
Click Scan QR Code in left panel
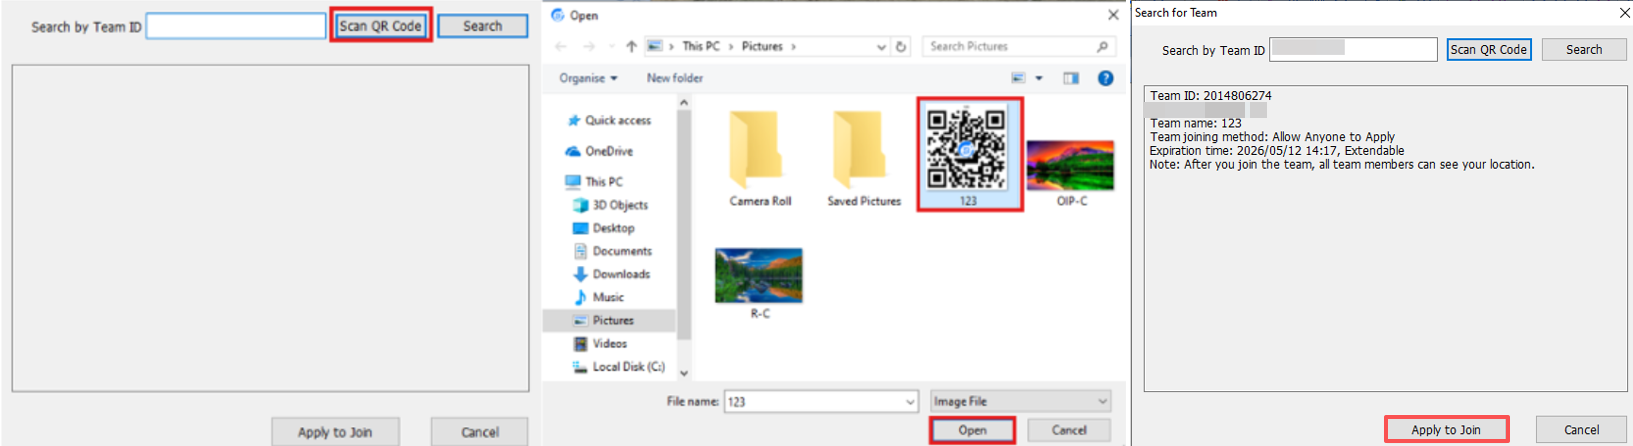coord(380,26)
